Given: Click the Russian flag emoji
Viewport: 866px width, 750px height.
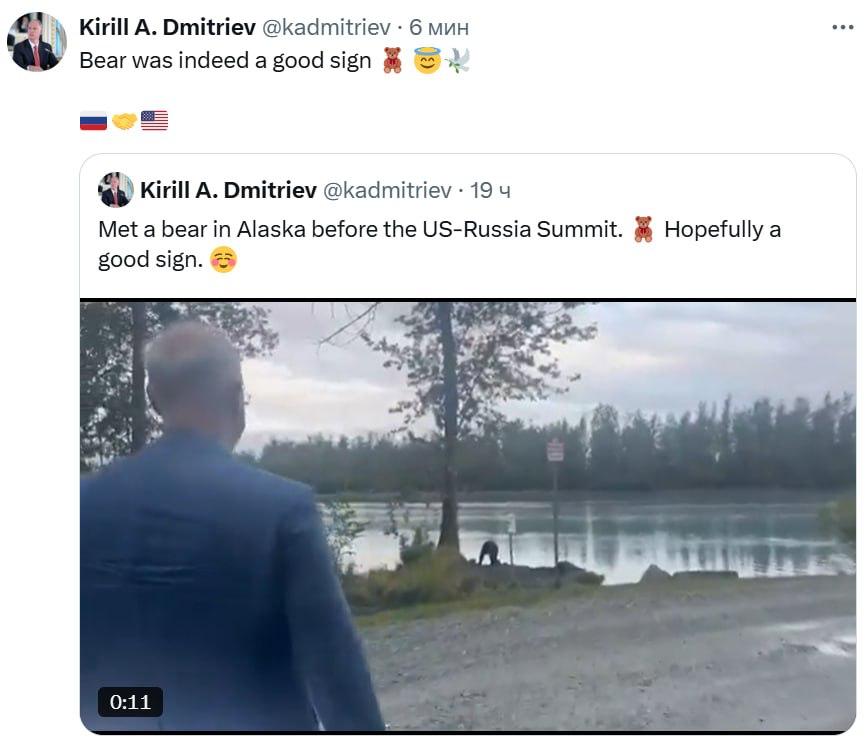Looking at the screenshot, I should pyautogui.click(x=93, y=121).
